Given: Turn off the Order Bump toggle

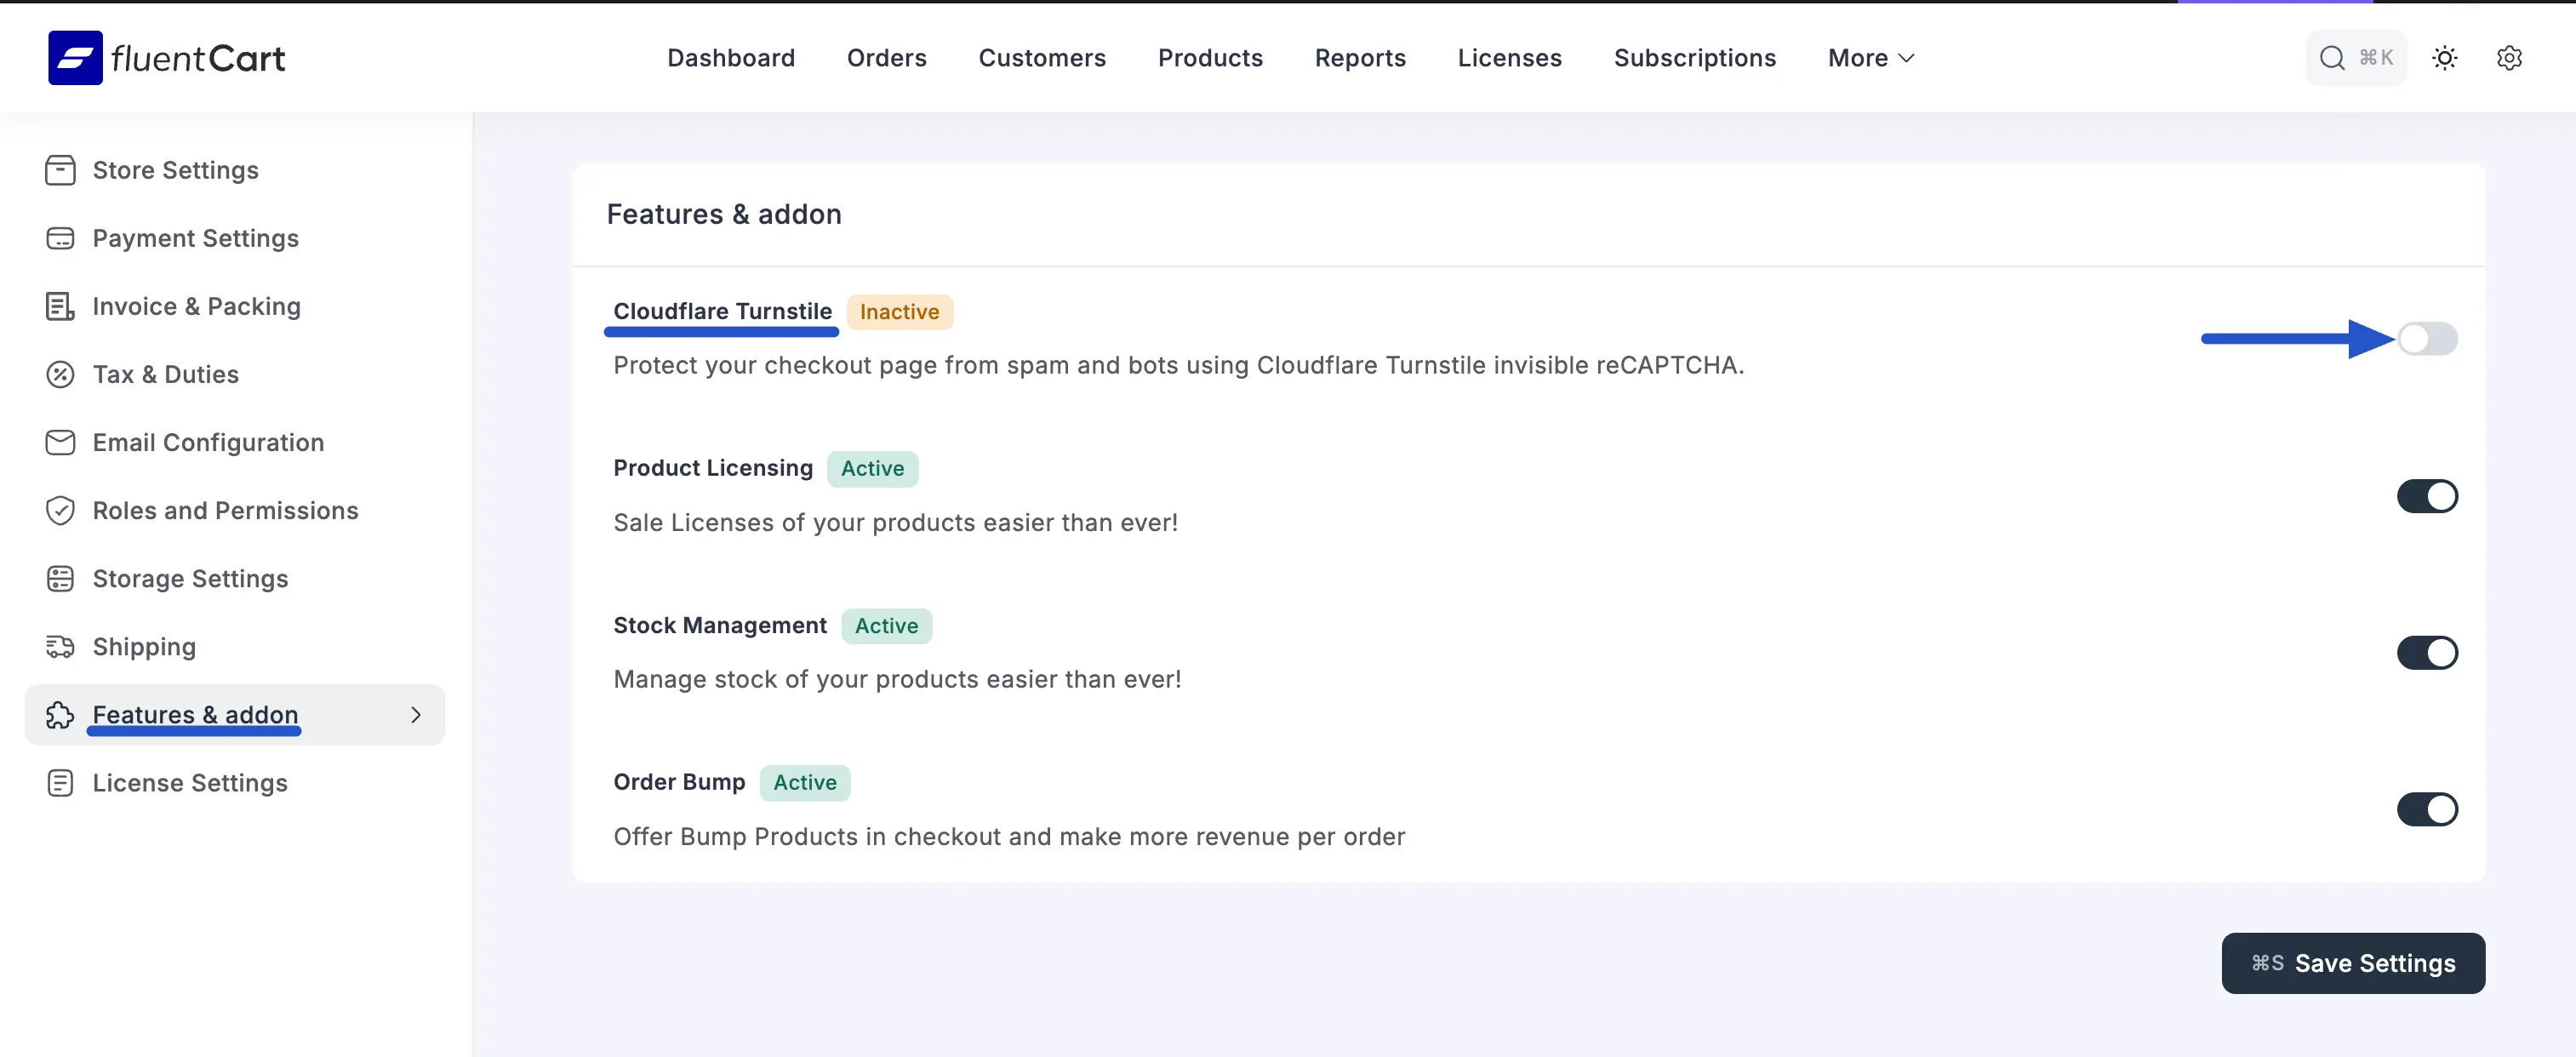Looking at the screenshot, I should click(x=2428, y=809).
